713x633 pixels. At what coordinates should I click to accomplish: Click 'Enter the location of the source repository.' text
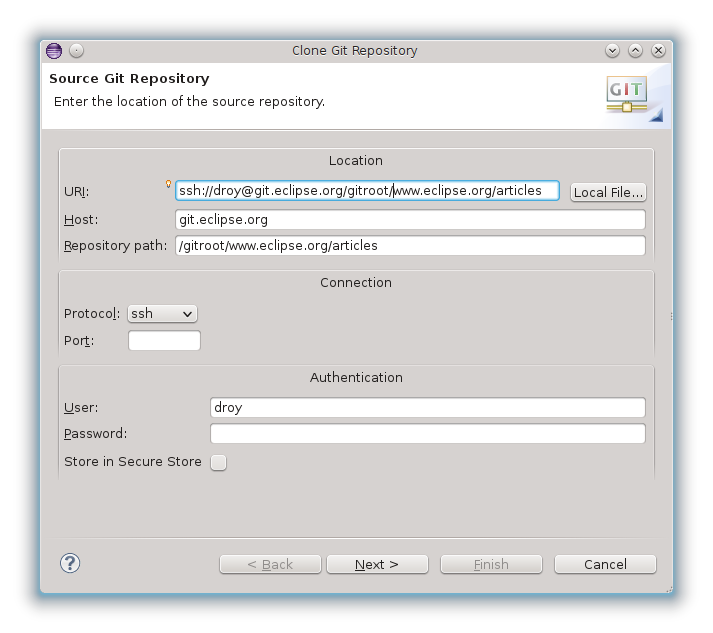[x=189, y=101]
